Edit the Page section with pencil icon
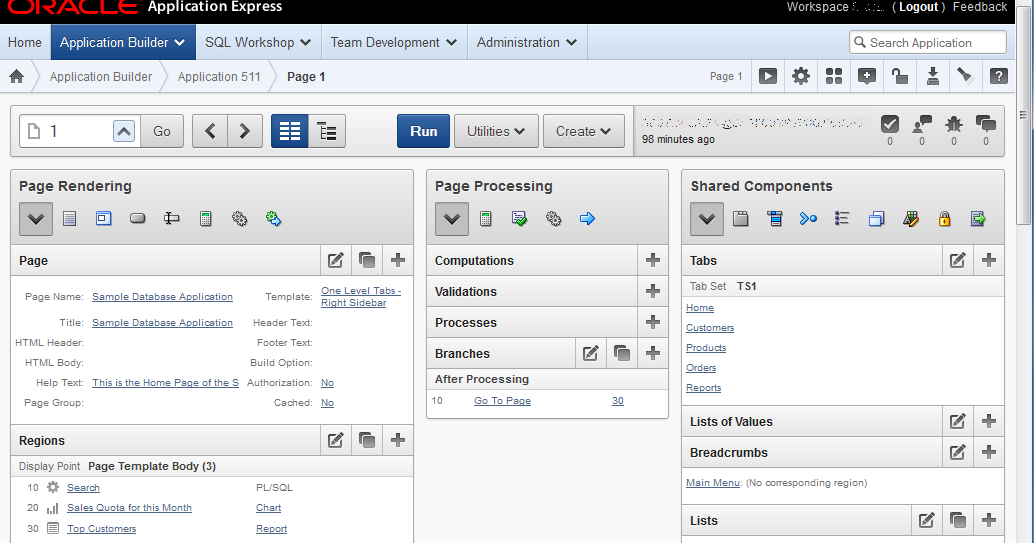The image size is (1034, 543). coord(336,260)
